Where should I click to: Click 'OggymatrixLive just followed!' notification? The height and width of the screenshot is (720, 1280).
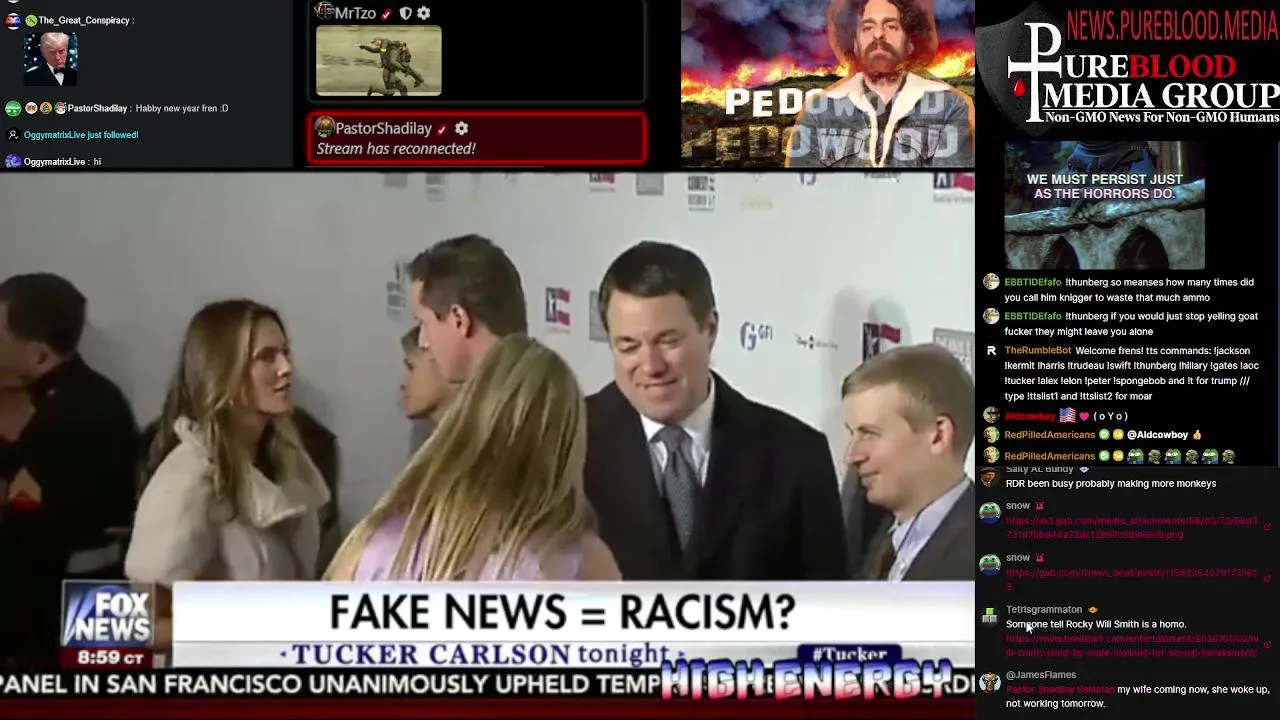click(81, 135)
